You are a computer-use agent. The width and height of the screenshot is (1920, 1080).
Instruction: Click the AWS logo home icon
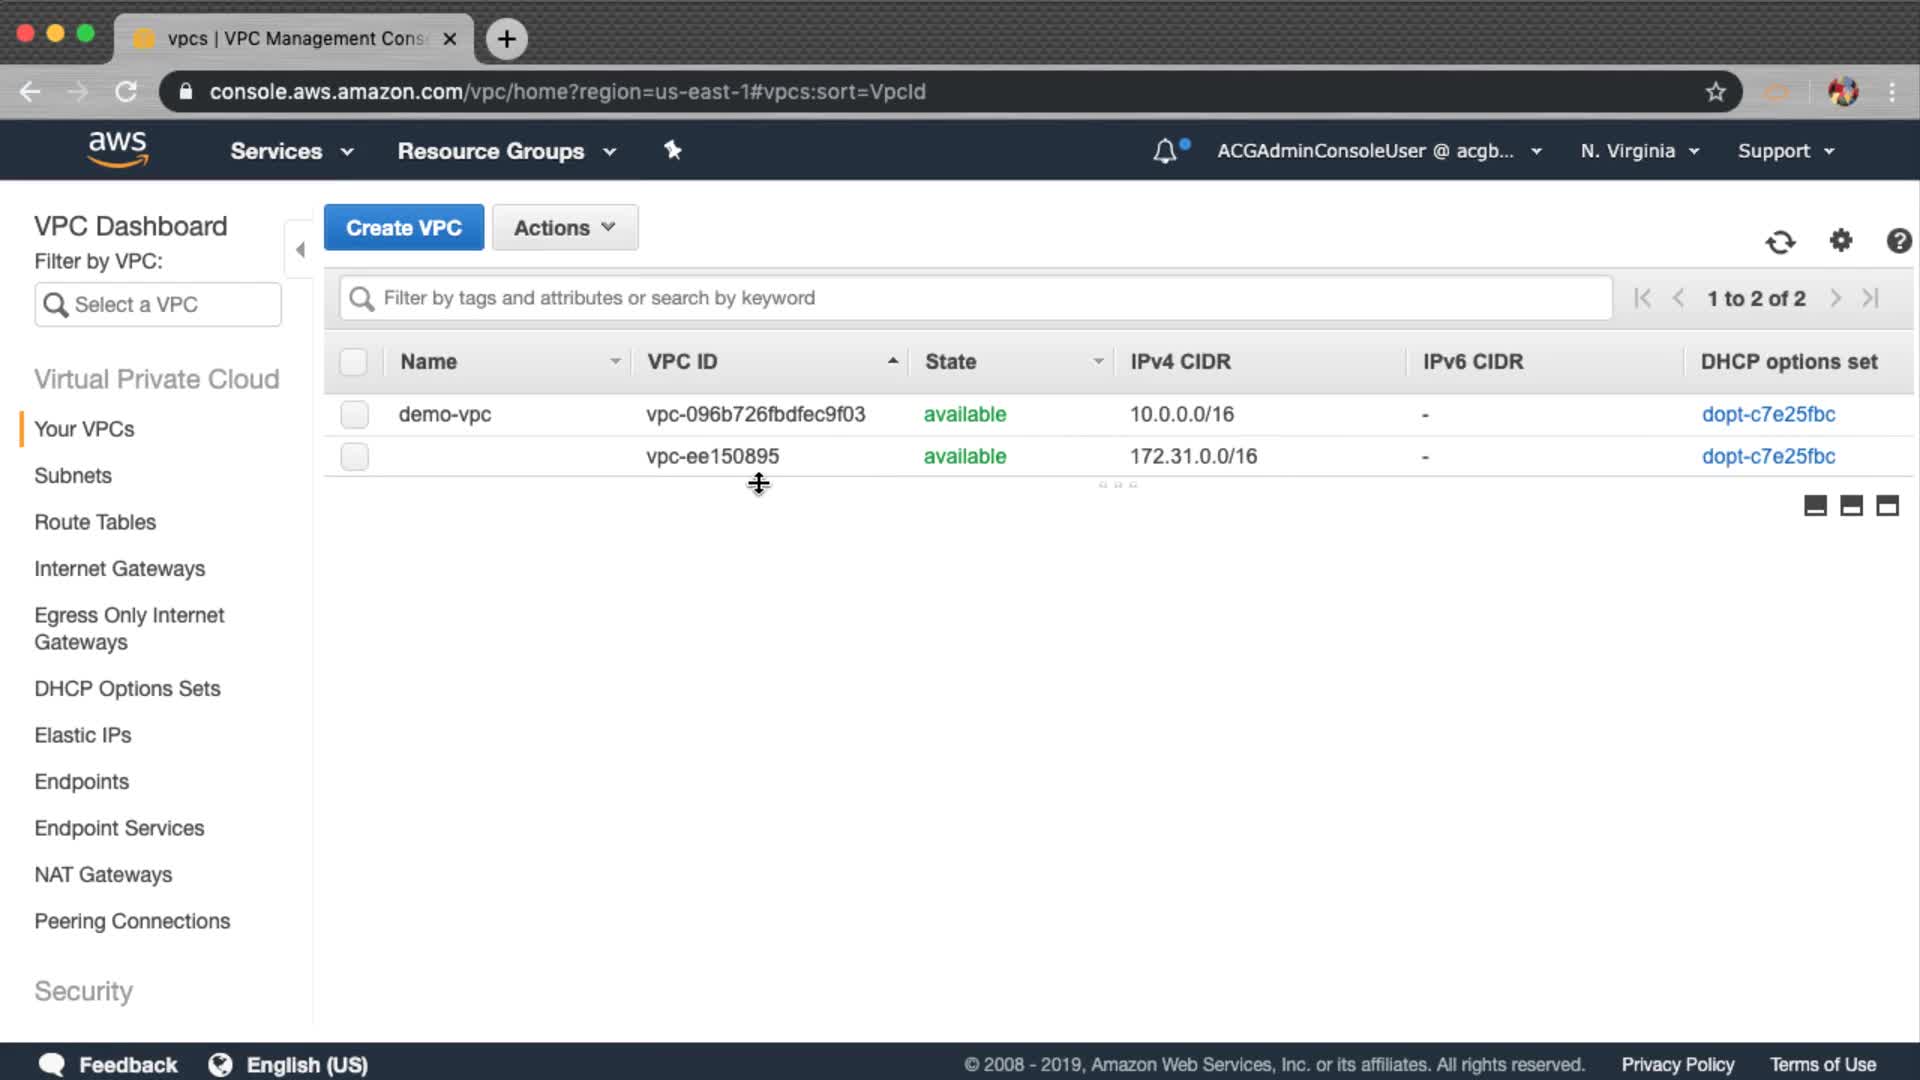(x=118, y=150)
